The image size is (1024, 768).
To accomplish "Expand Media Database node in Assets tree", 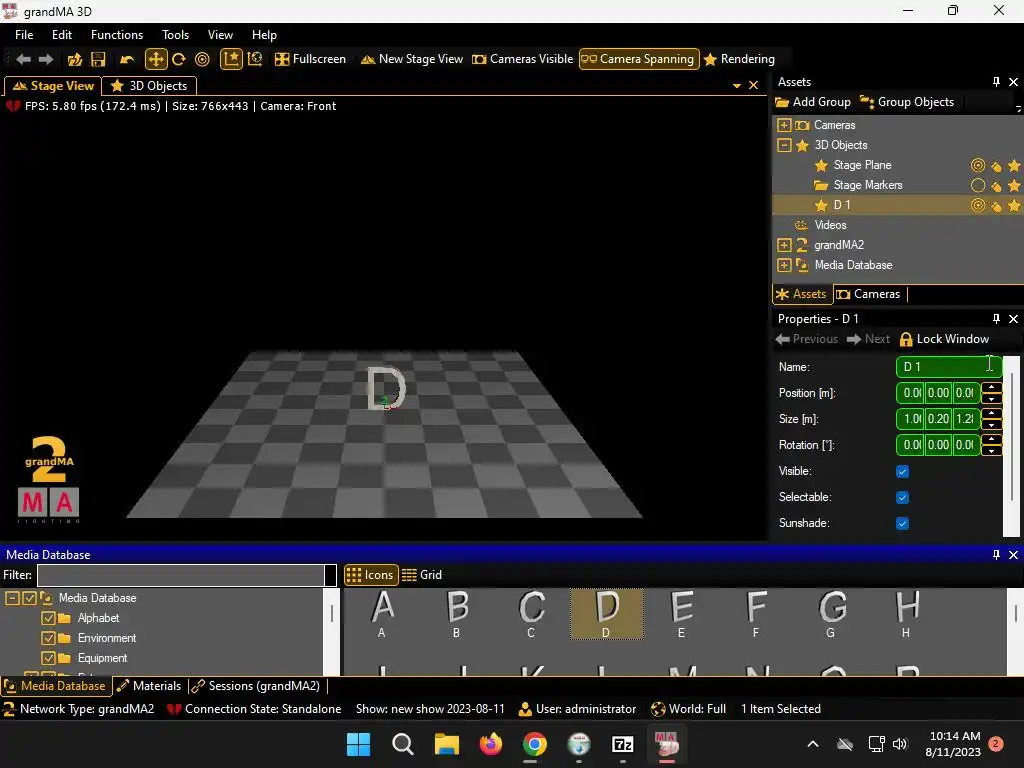I will tap(784, 266).
